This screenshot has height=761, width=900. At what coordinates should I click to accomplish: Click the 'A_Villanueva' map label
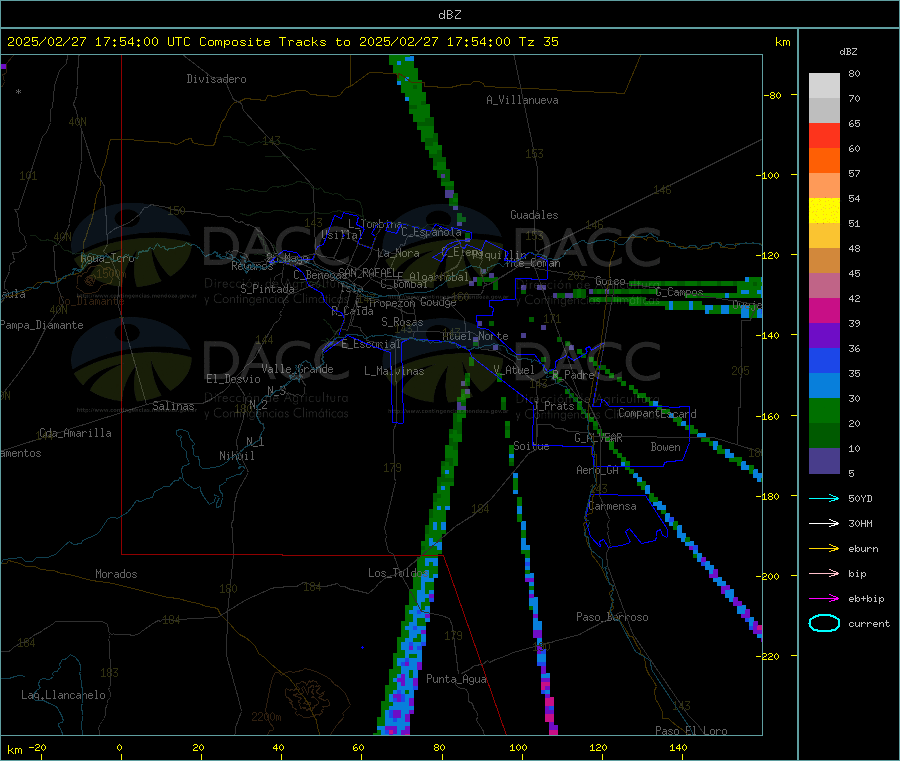tap(522, 100)
